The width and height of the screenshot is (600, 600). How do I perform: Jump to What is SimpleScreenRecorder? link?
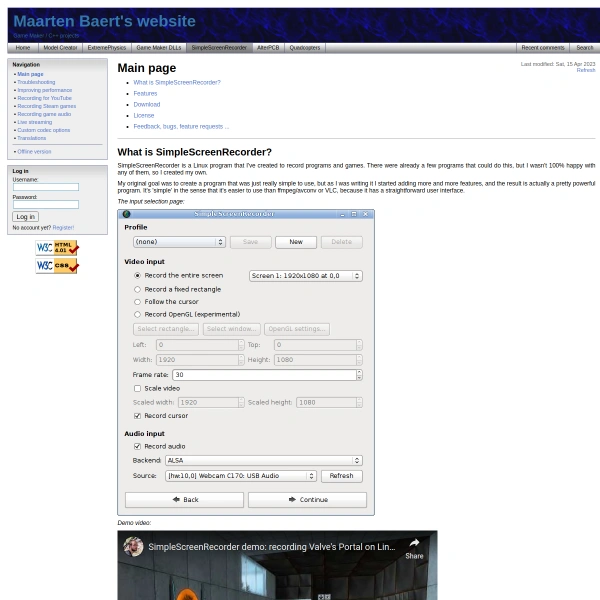(177, 83)
